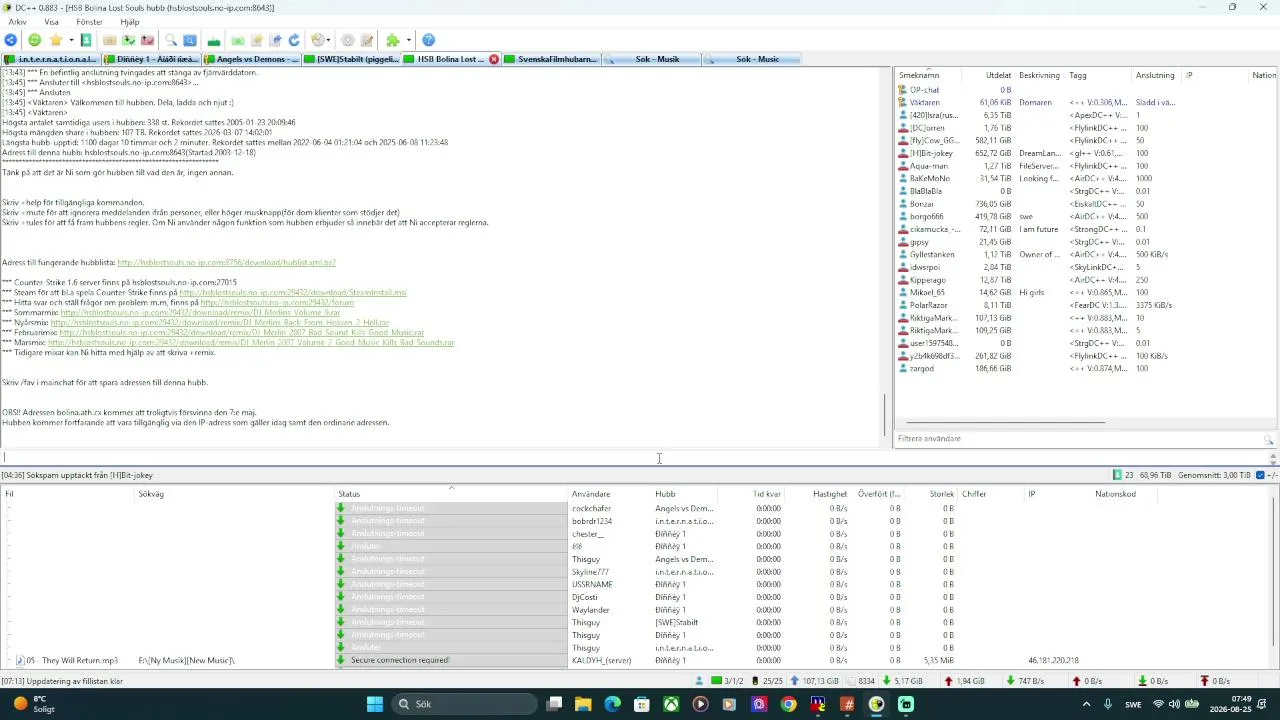Click the 107,13 GiB shared status entry
Viewport: 1280px width, 720px height.
(x=817, y=681)
